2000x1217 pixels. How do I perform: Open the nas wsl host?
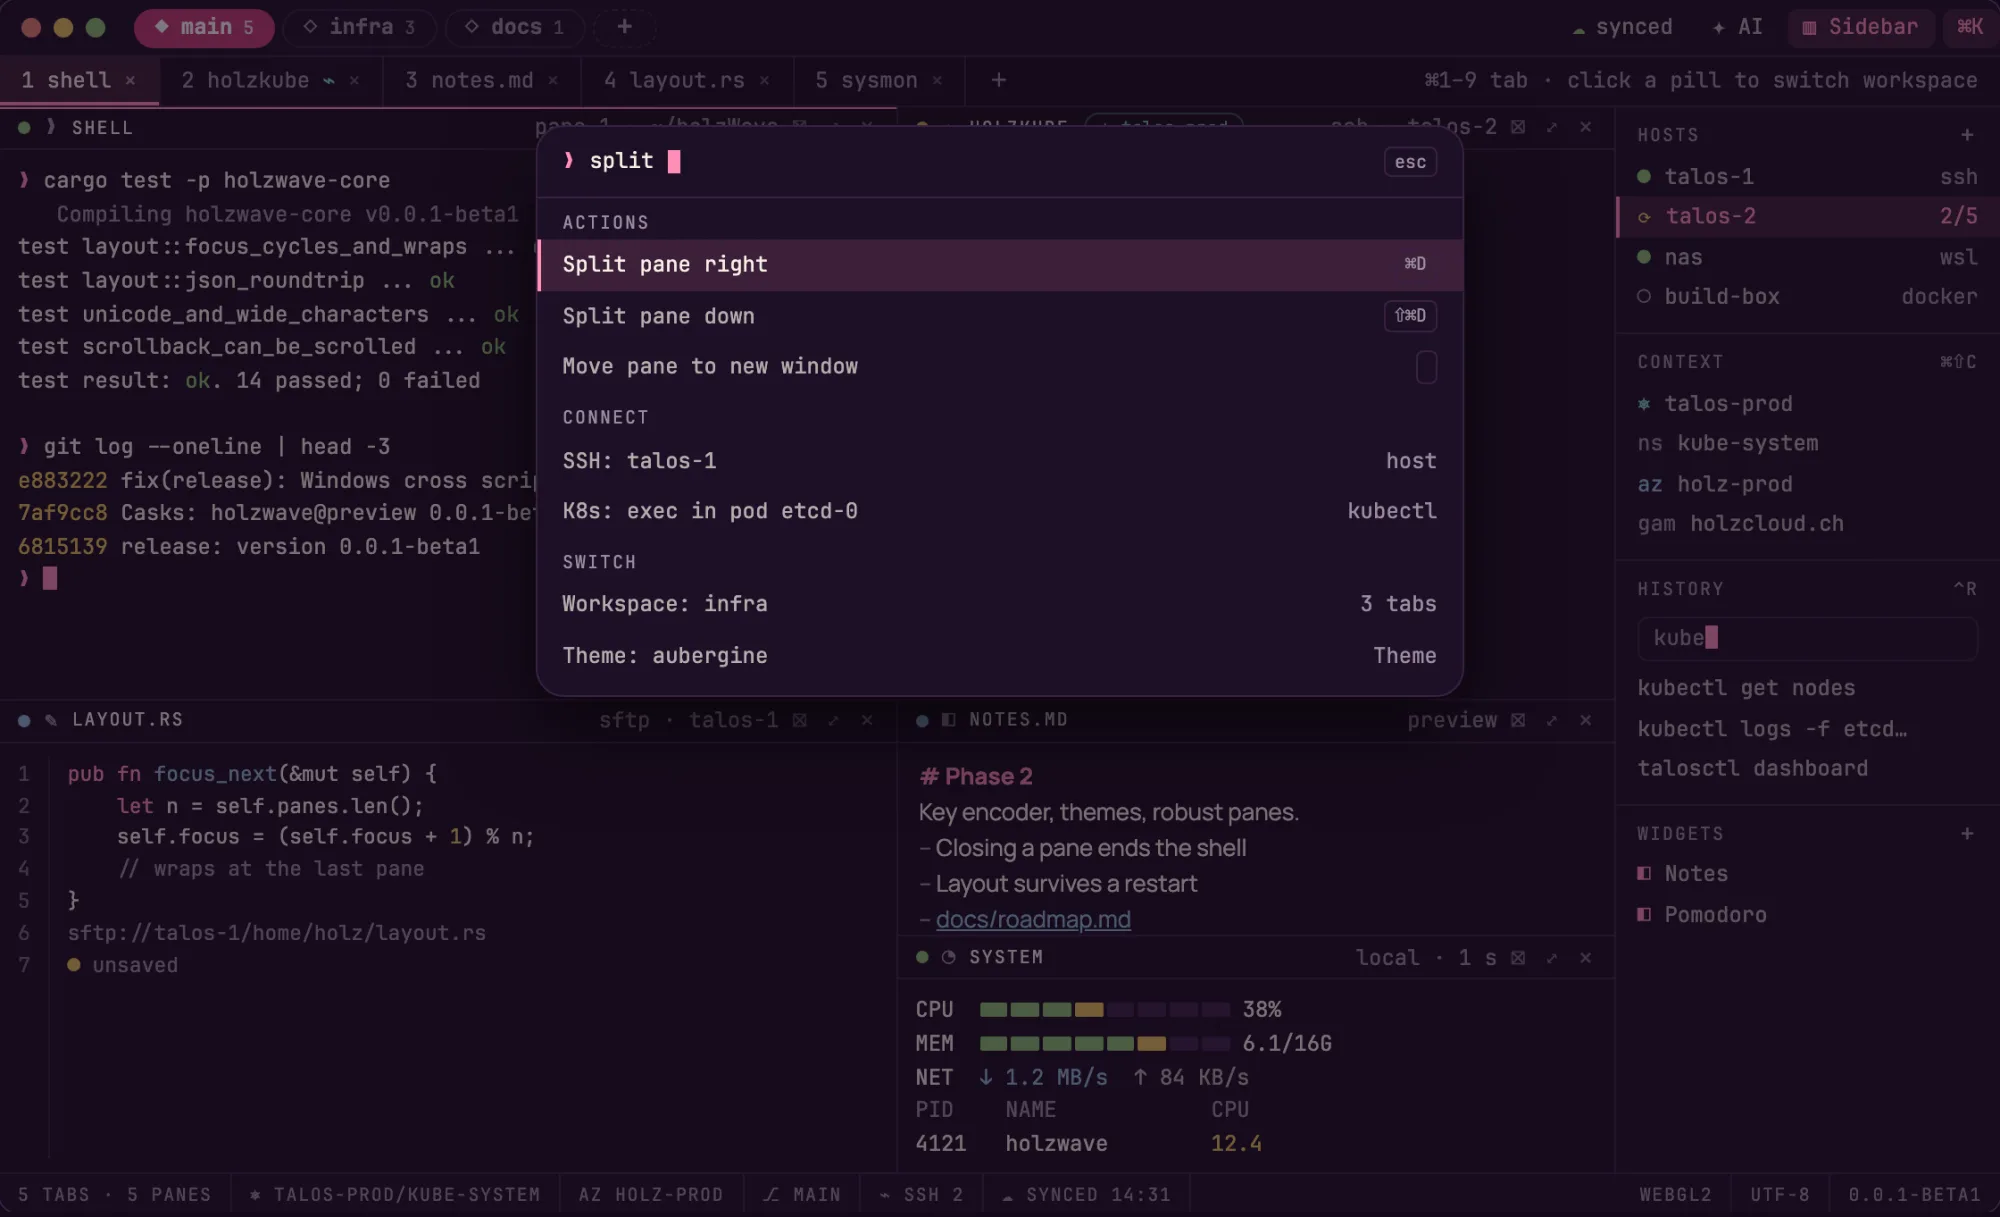click(1808, 257)
